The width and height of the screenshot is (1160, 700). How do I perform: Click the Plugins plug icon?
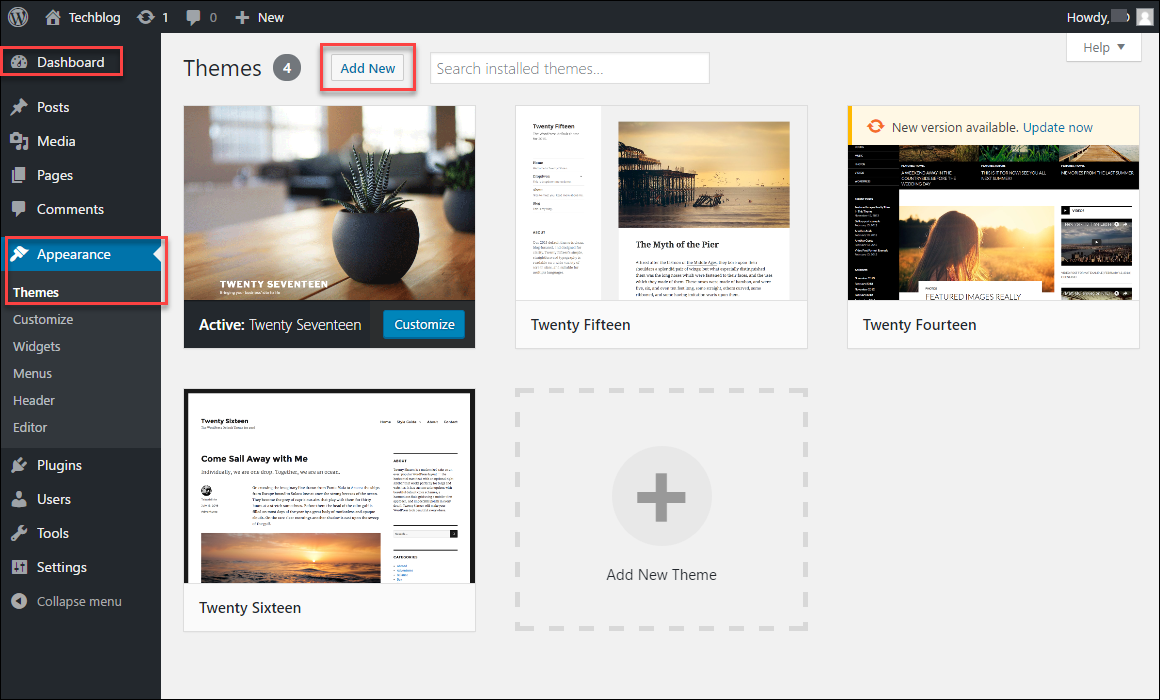(x=19, y=465)
